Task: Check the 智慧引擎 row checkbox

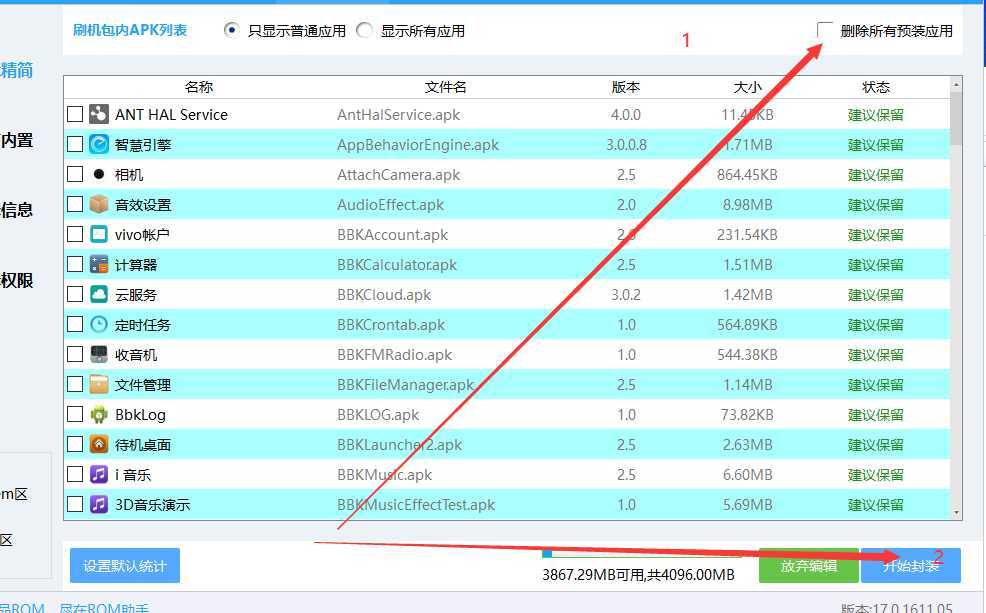Action: [x=75, y=144]
